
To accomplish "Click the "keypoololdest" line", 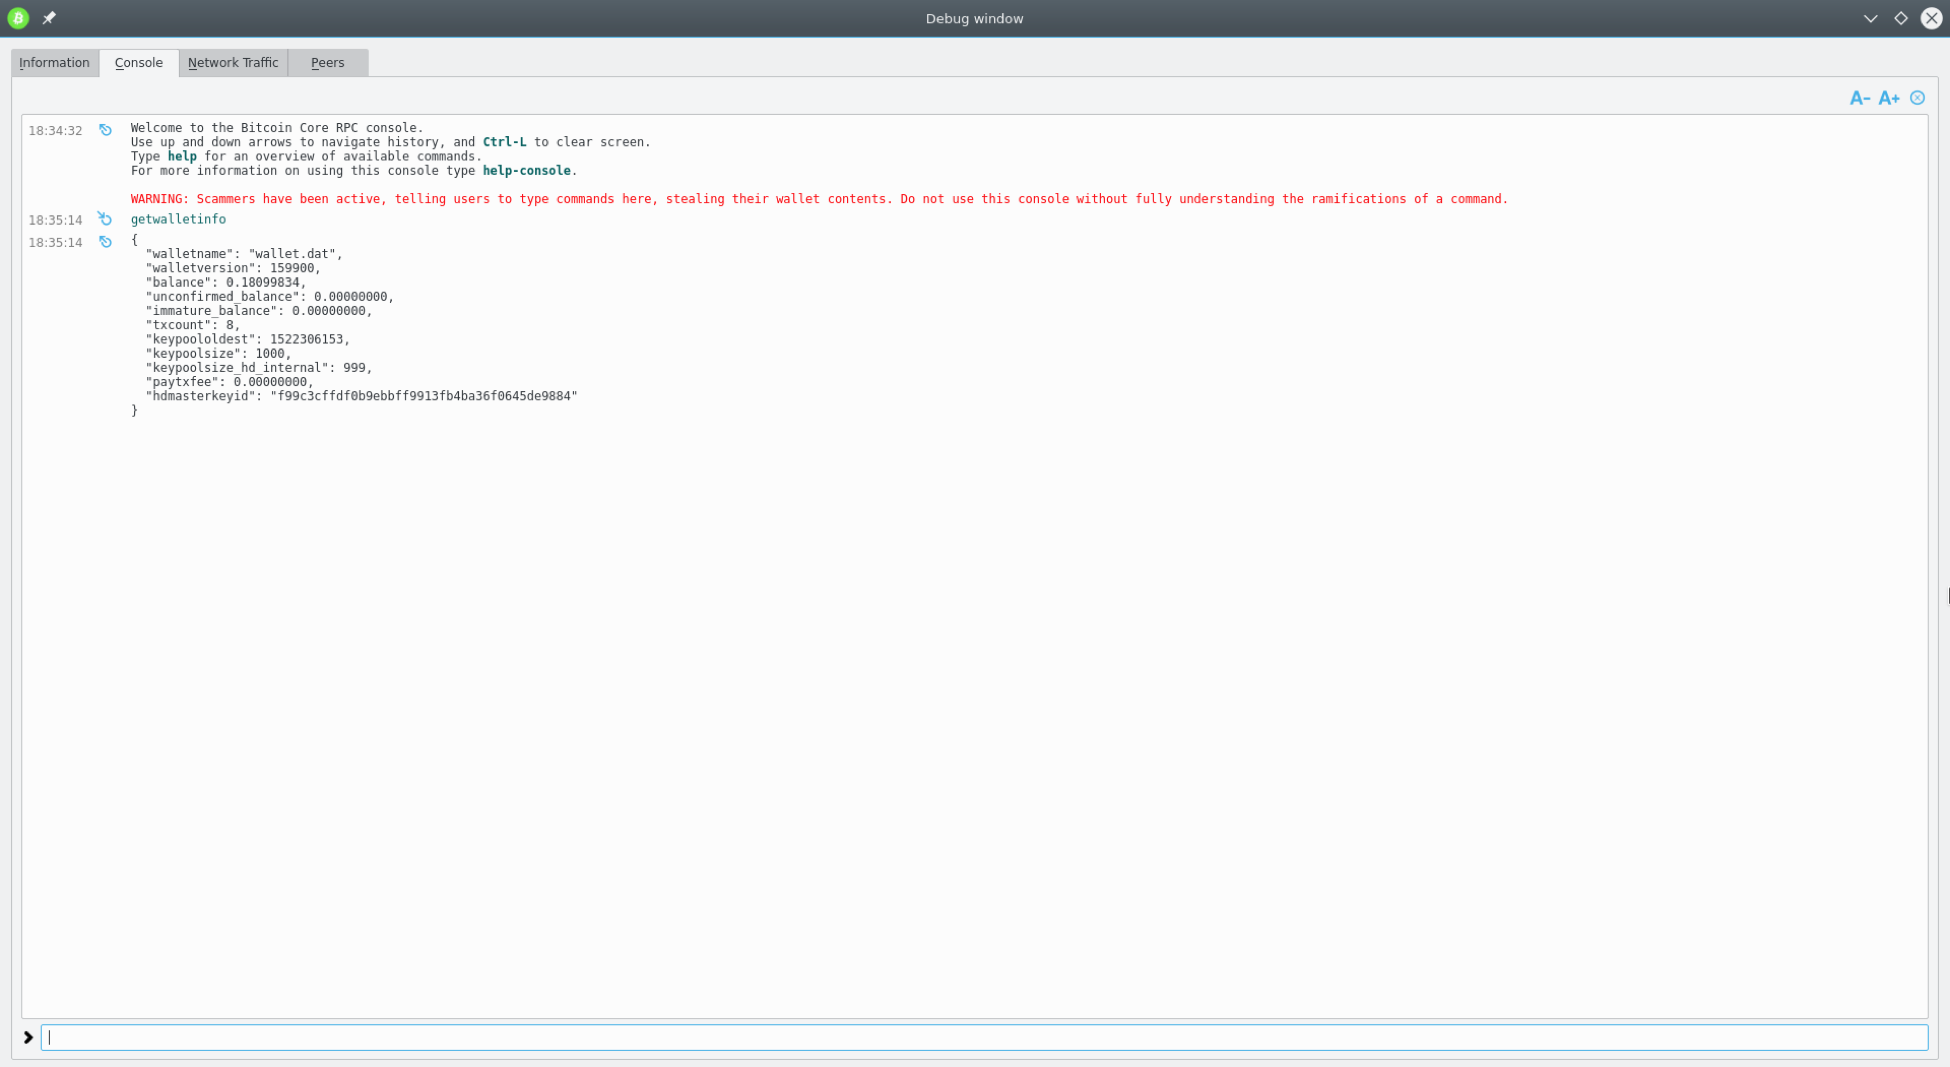I will pyautogui.click(x=248, y=340).
